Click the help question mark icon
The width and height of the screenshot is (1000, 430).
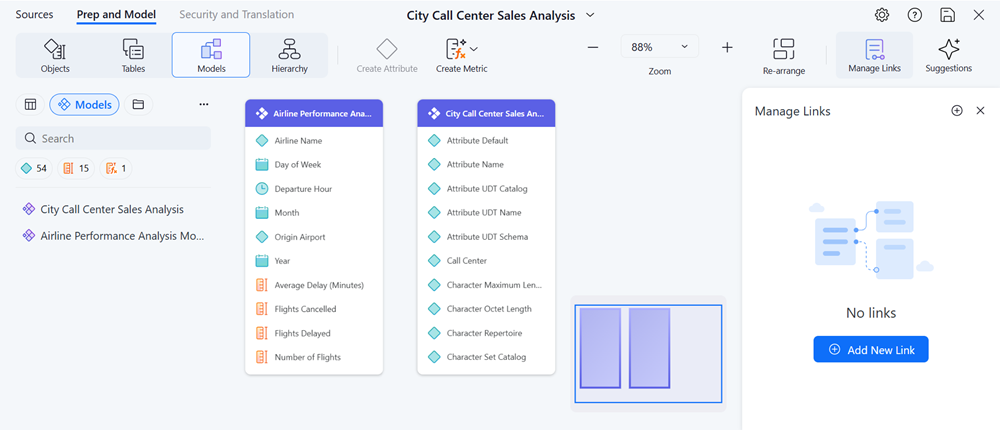(x=914, y=15)
